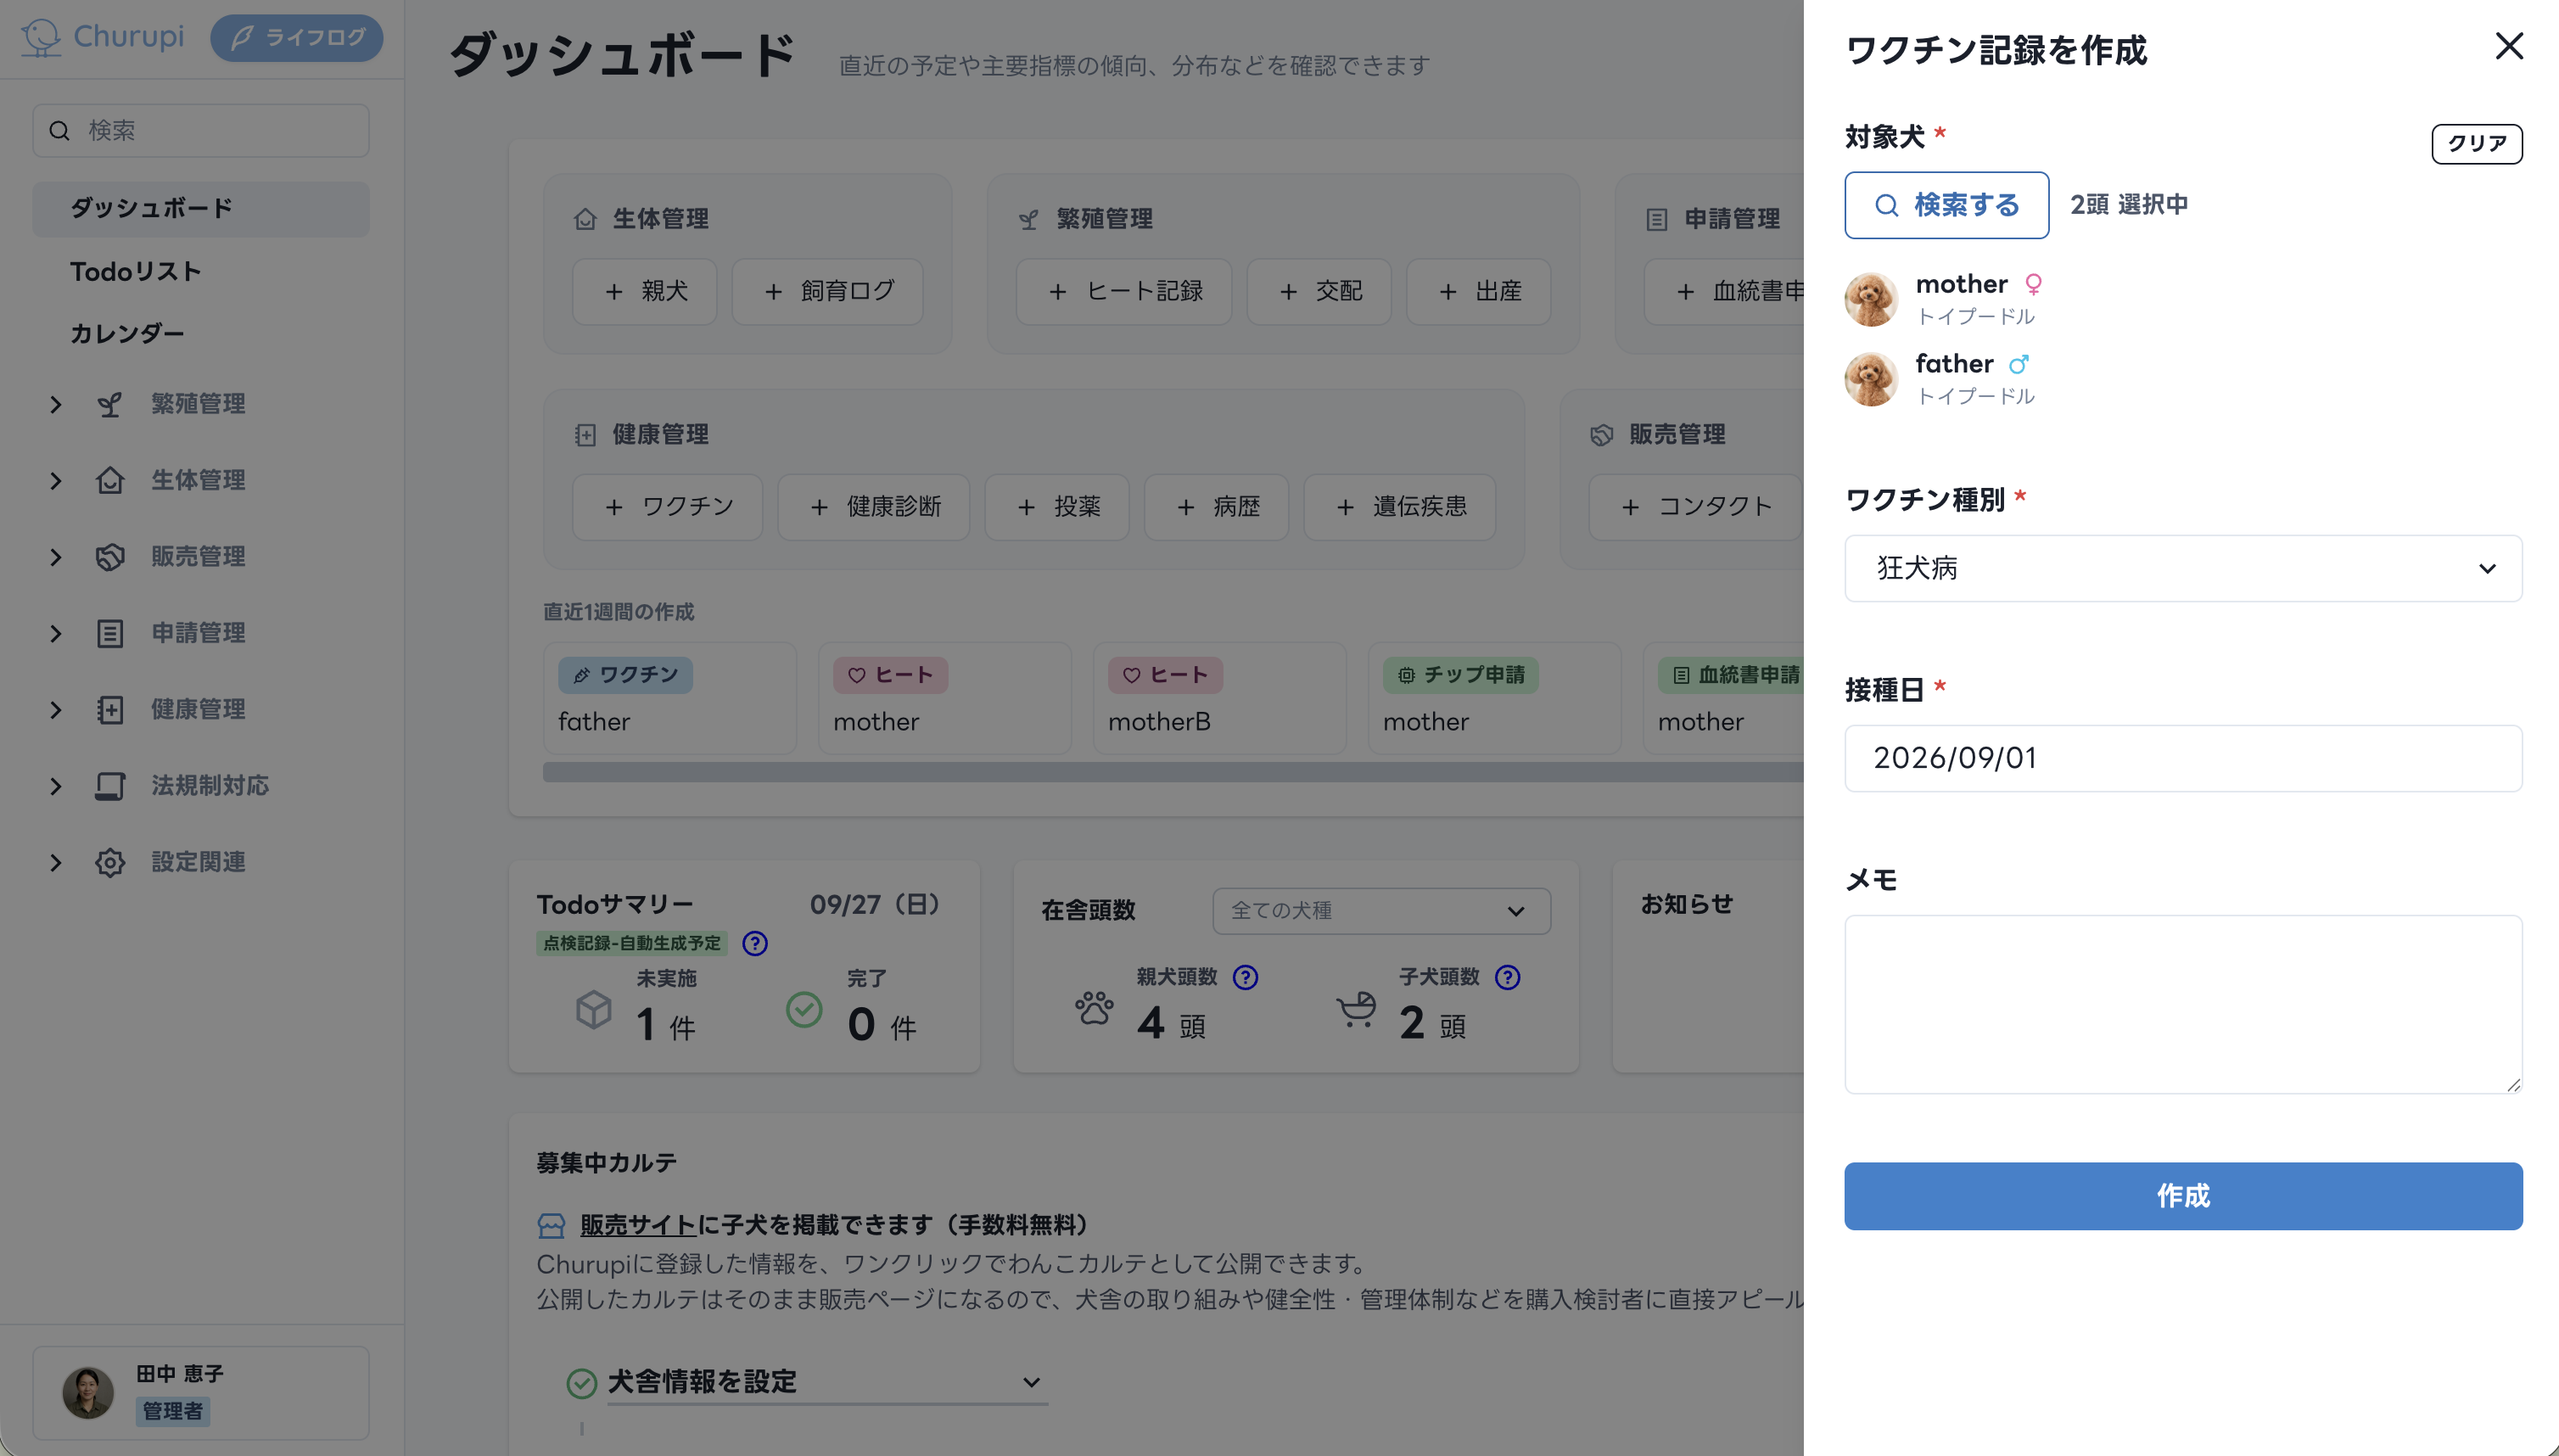Expand the 健康管理 sidebar chevron
This screenshot has width=2559, height=1456.
pyautogui.click(x=56, y=710)
